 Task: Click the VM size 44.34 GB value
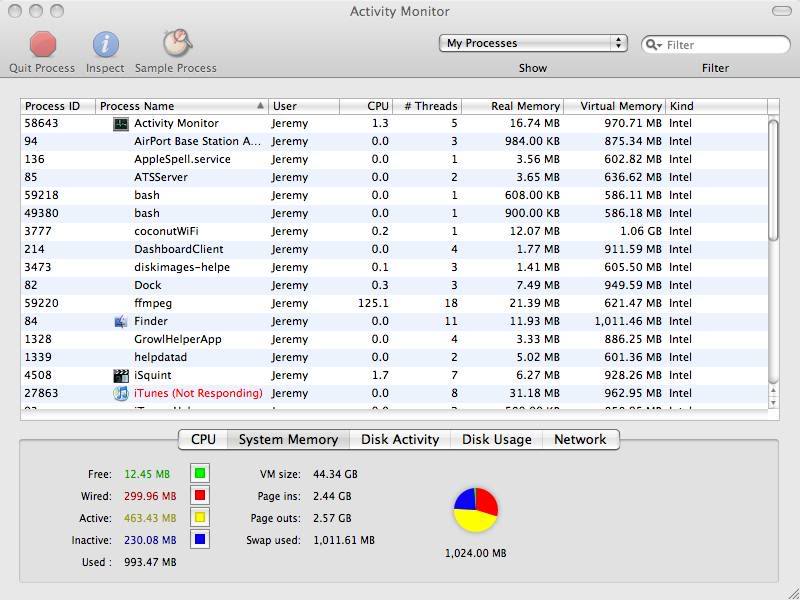[335, 474]
